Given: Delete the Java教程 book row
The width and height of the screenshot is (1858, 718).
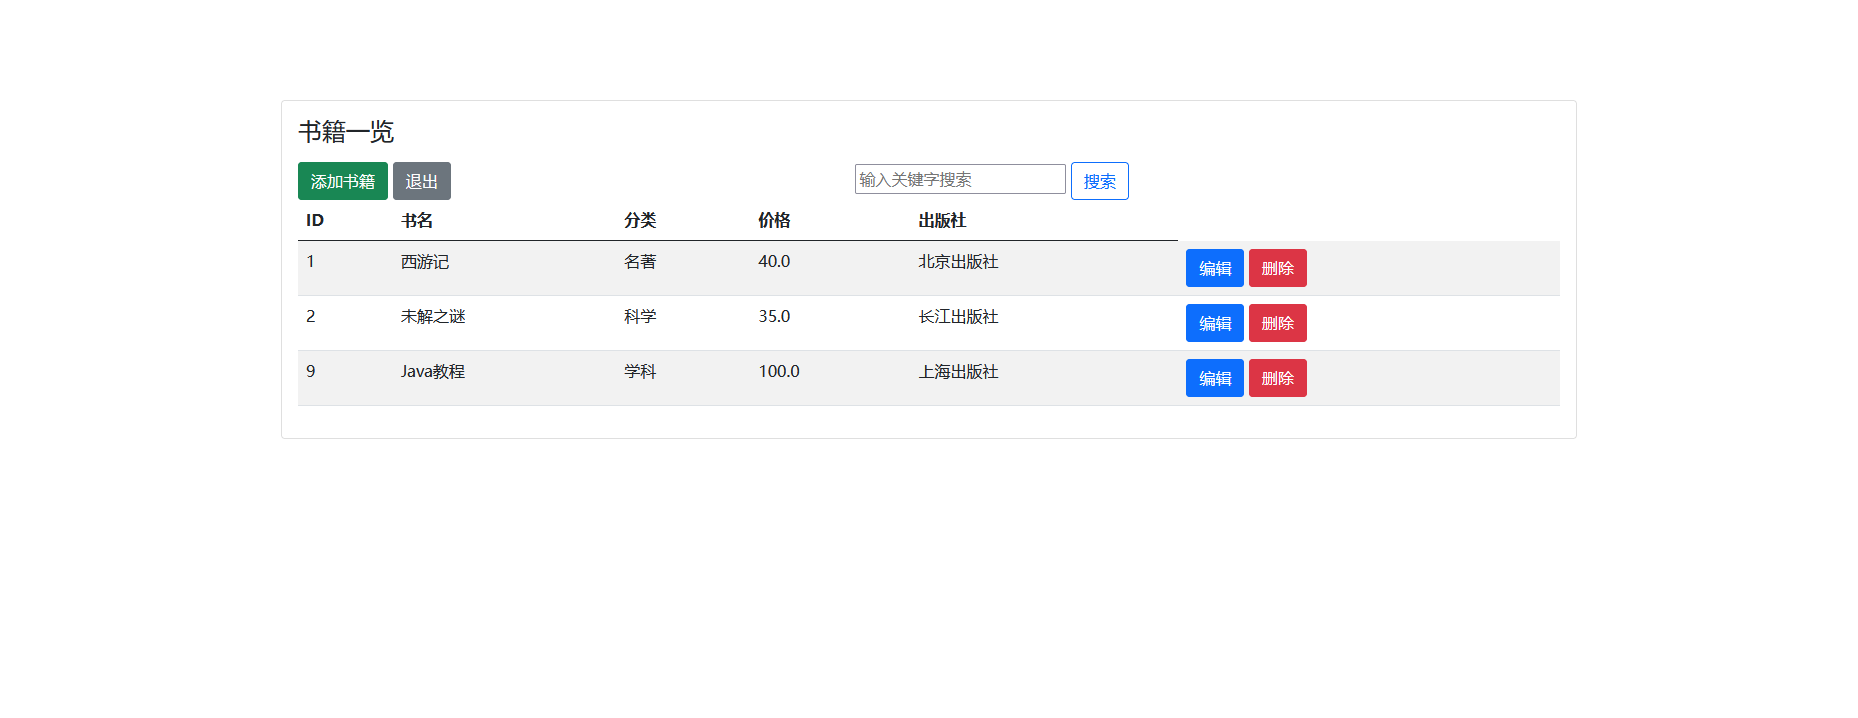Looking at the screenshot, I should pyautogui.click(x=1277, y=378).
